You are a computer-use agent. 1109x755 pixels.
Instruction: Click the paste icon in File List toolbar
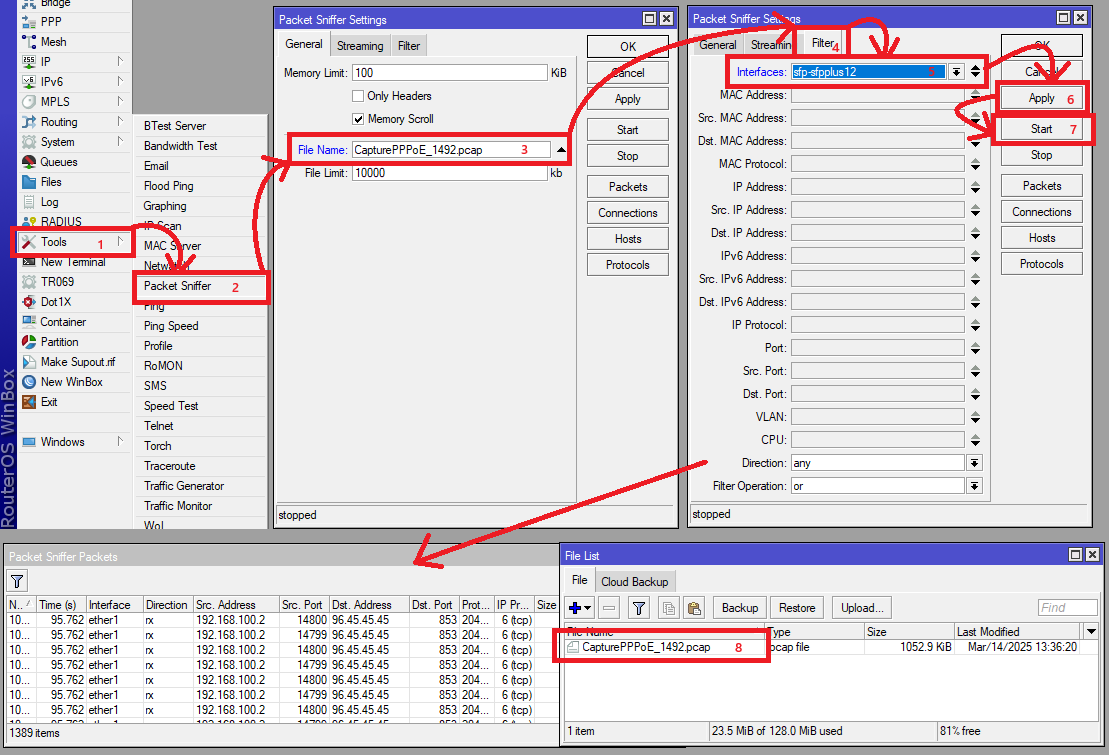pos(694,608)
